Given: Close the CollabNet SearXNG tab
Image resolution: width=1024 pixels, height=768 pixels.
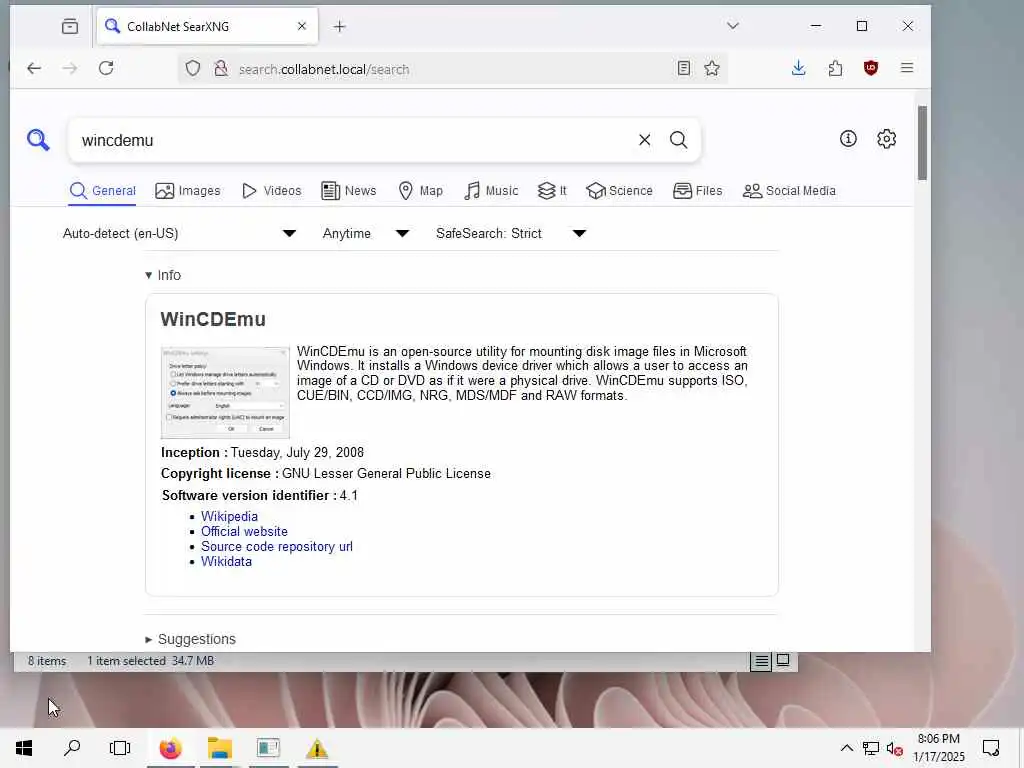Looking at the screenshot, I should [302, 26].
